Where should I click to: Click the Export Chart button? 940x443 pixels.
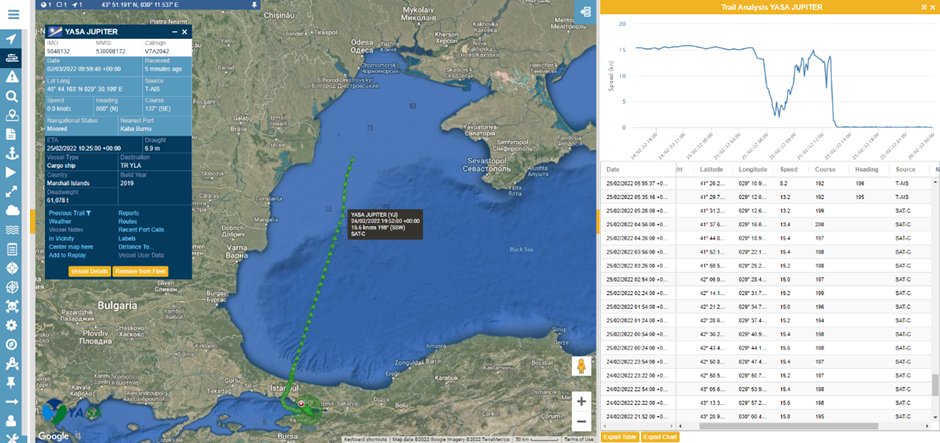(x=660, y=437)
